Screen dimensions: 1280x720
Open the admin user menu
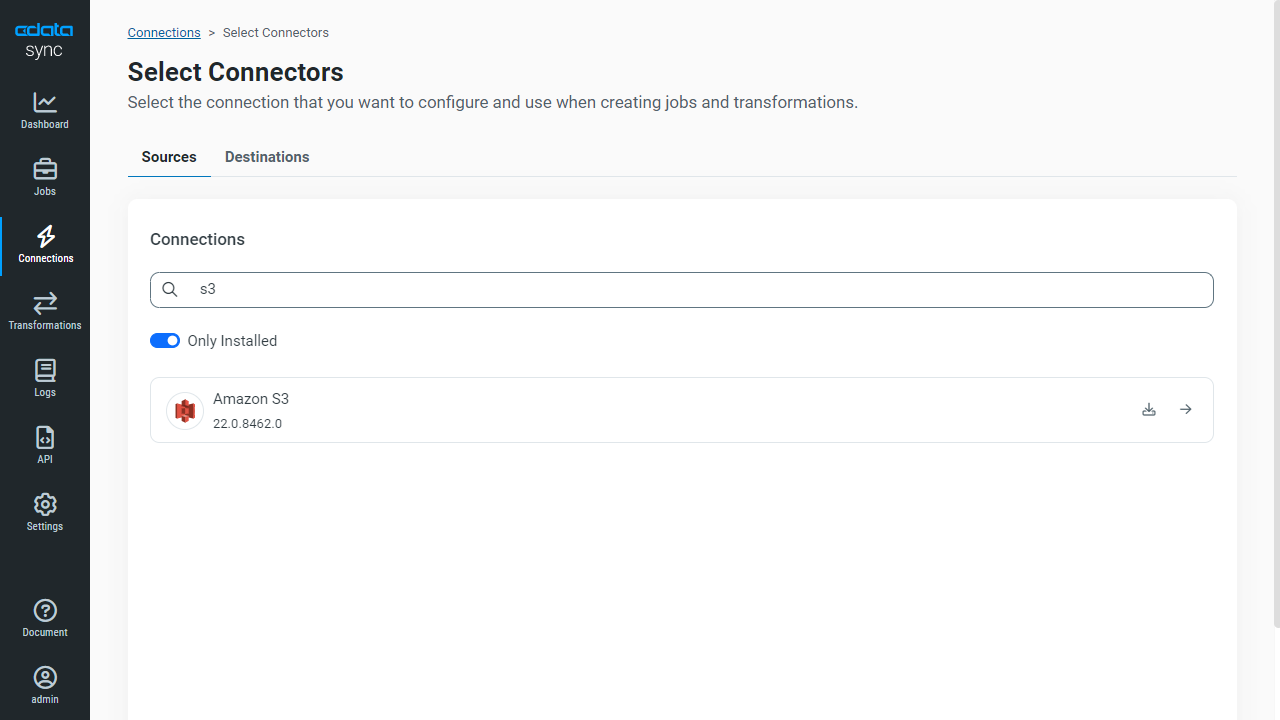(x=45, y=685)
